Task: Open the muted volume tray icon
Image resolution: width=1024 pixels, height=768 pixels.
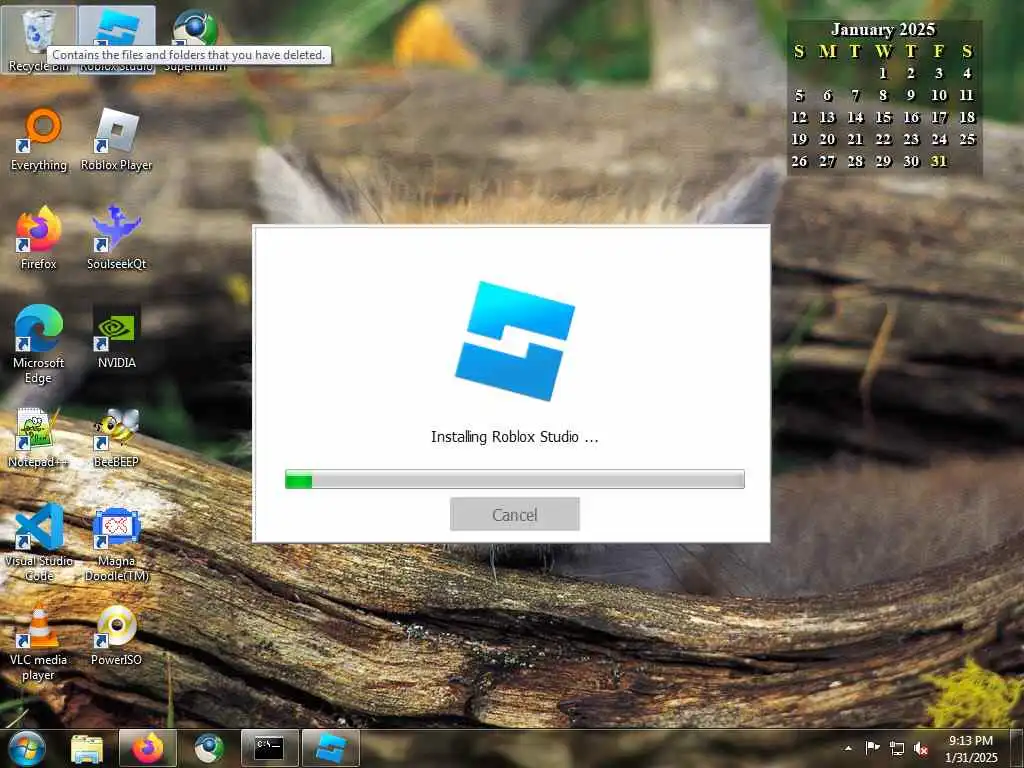Action: pyautogui.click(x=921, y=749)
